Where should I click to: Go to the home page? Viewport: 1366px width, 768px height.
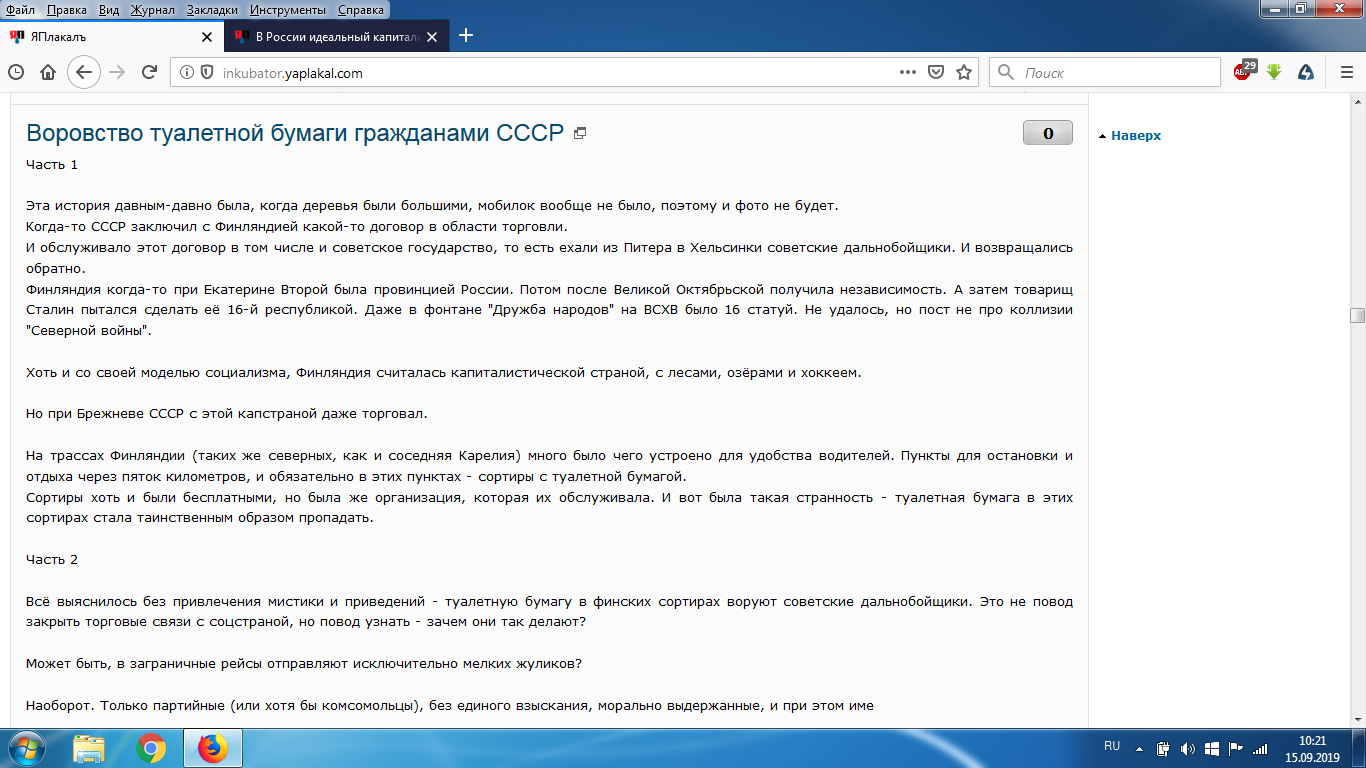tap(47, 72)
